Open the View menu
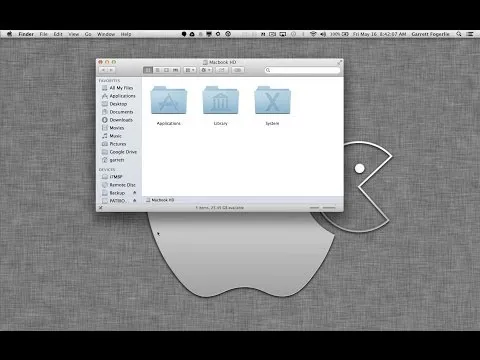Screen dimensions: 480x360 coord(74,34)
